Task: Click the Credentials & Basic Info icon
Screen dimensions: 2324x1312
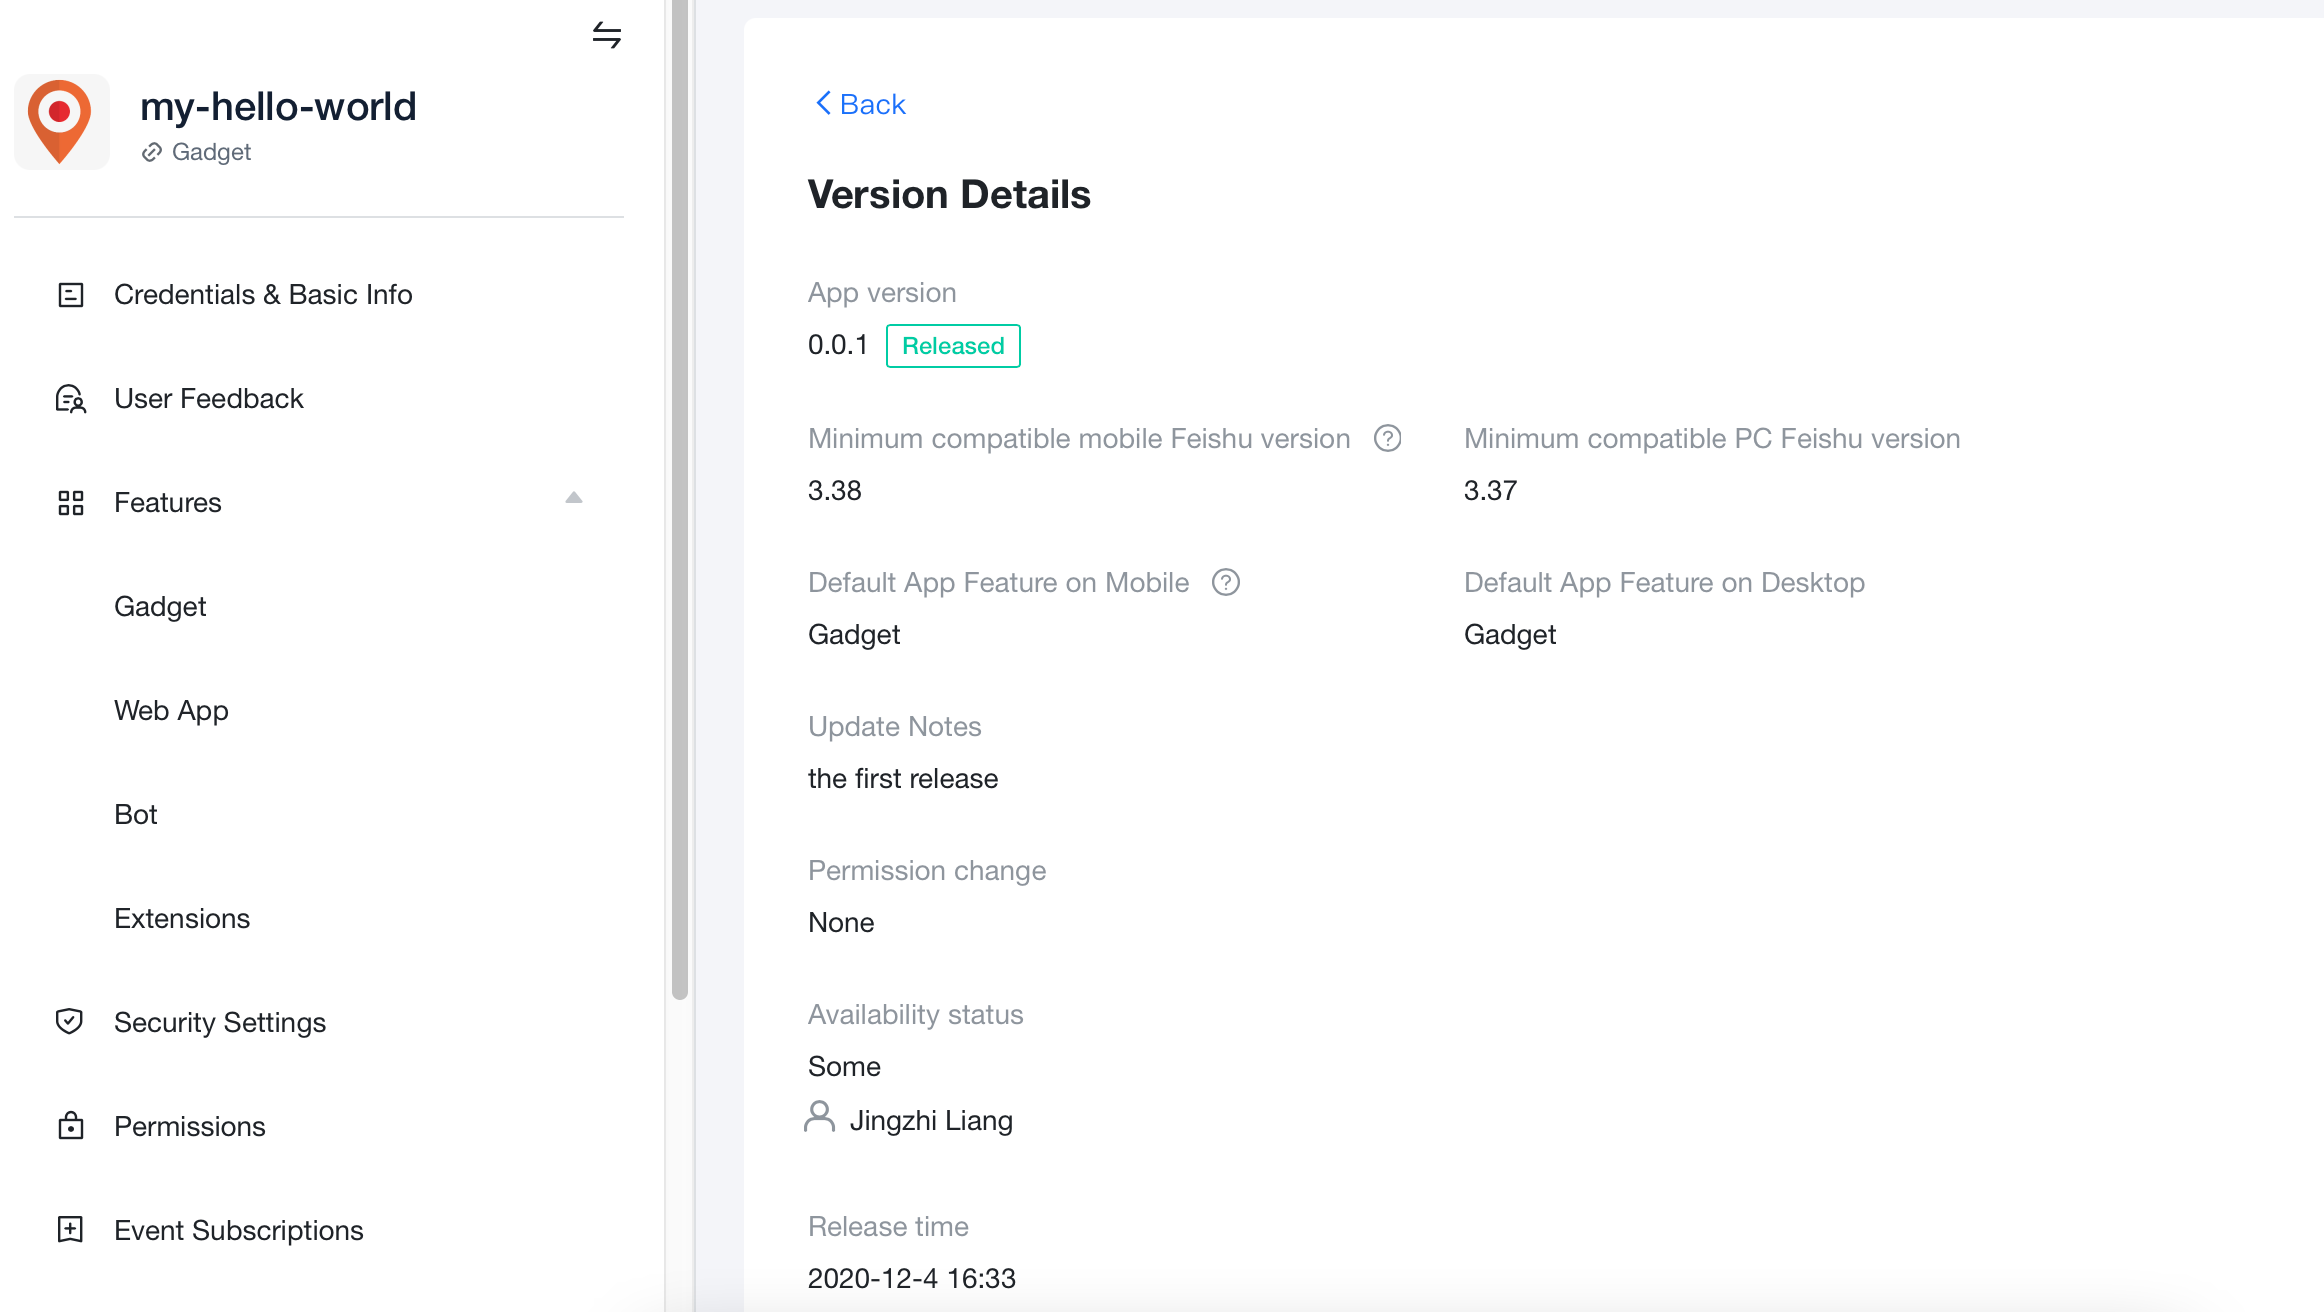Action: pyautogui.click(x=70, y=295)
